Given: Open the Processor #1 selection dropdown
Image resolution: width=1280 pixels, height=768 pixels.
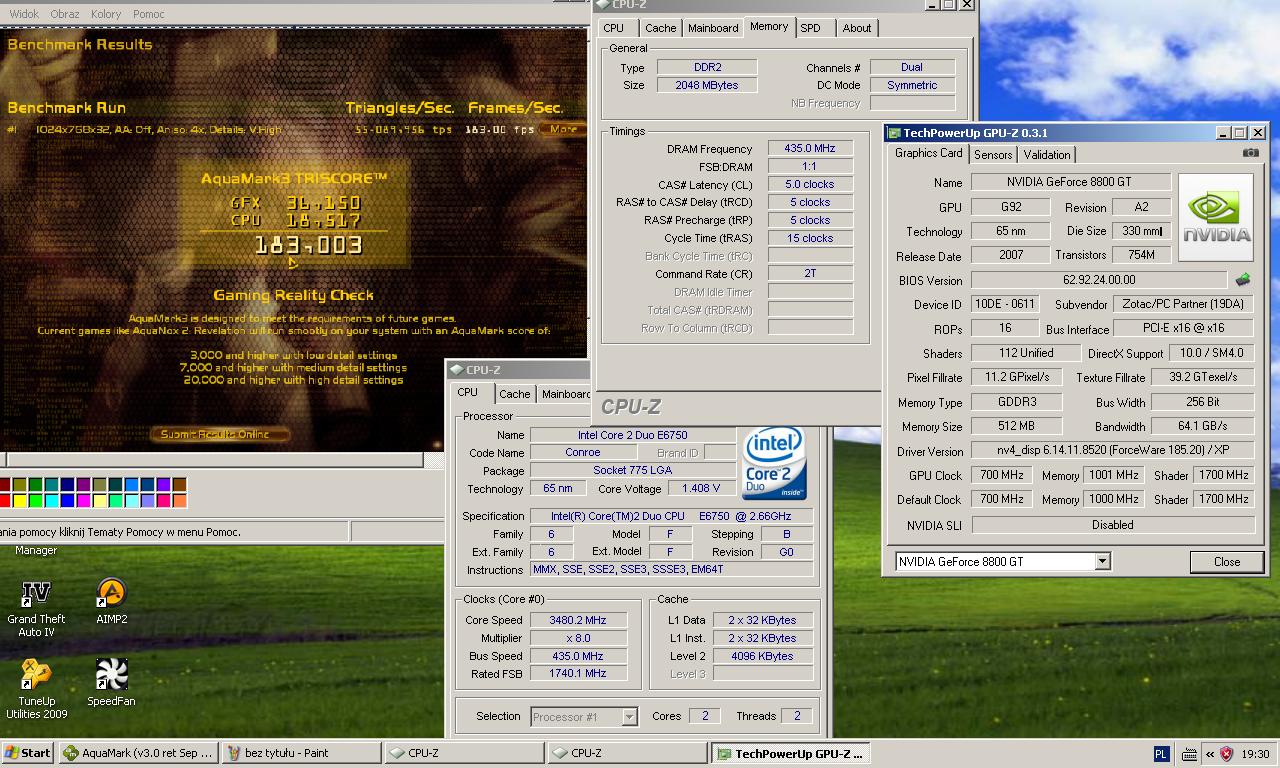Looking at the screenshot, I should click(x=629, y=716).
